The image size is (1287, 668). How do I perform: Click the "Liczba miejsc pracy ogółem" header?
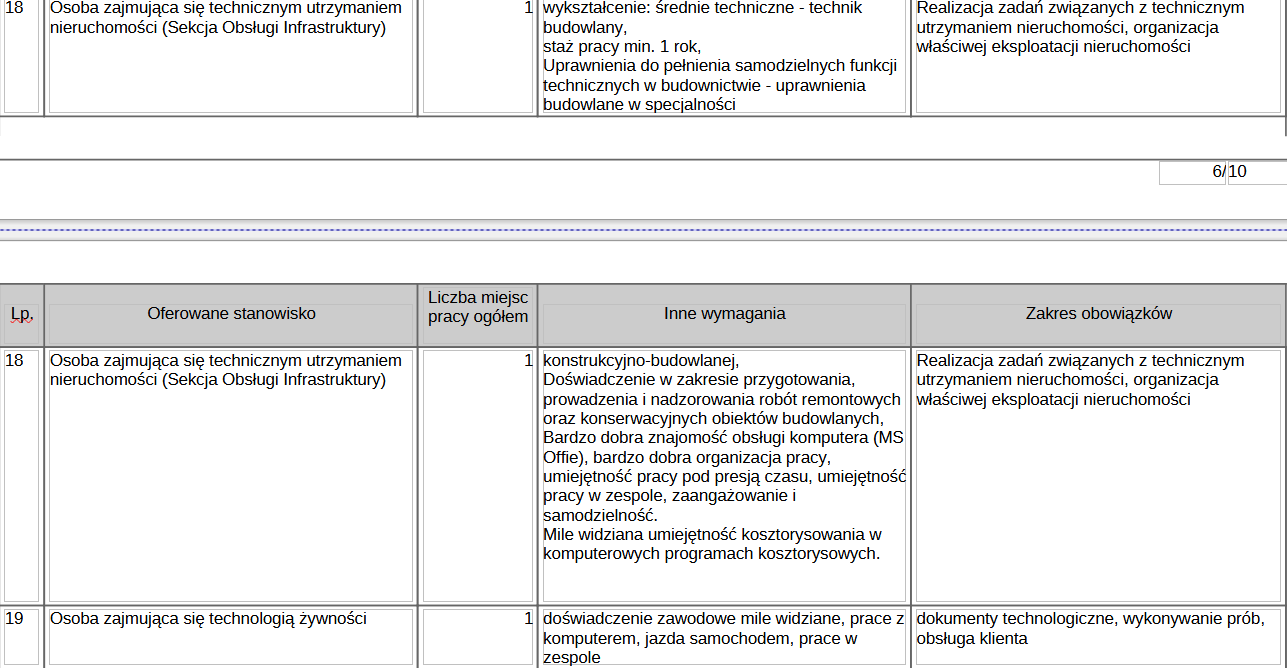click(x=477, y=307)
